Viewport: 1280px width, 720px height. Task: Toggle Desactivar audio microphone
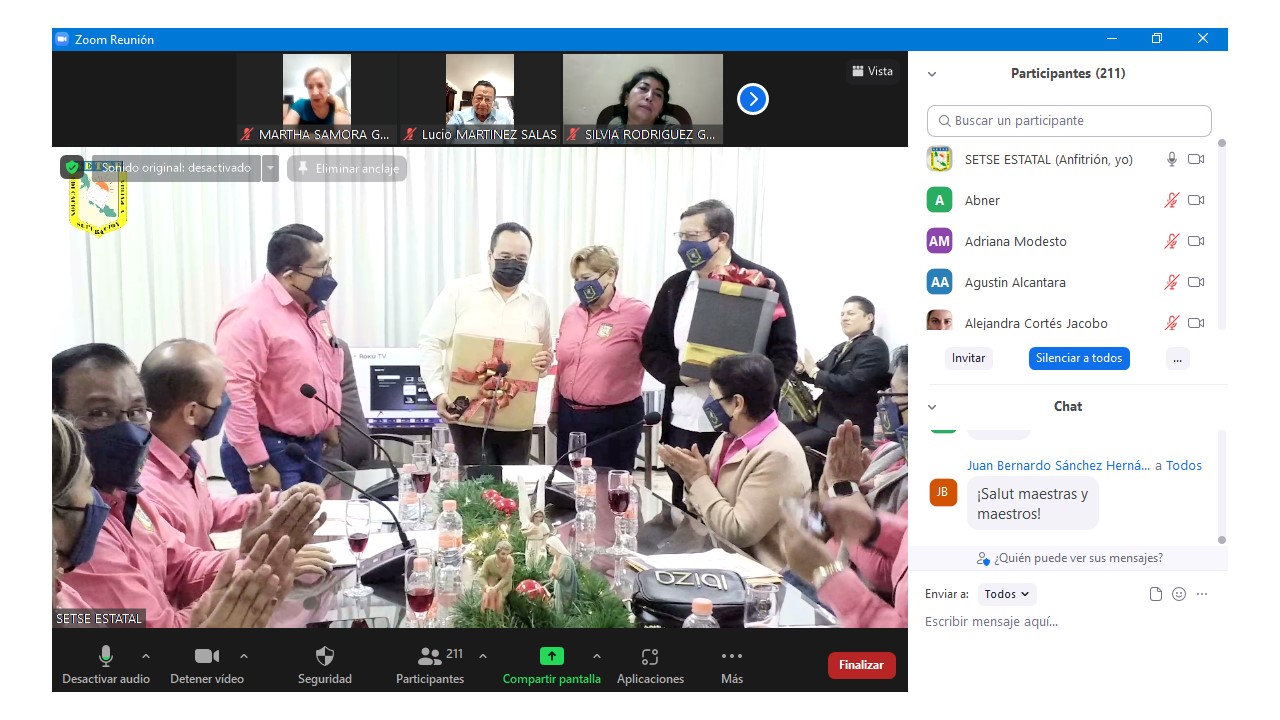pos(106,656)
